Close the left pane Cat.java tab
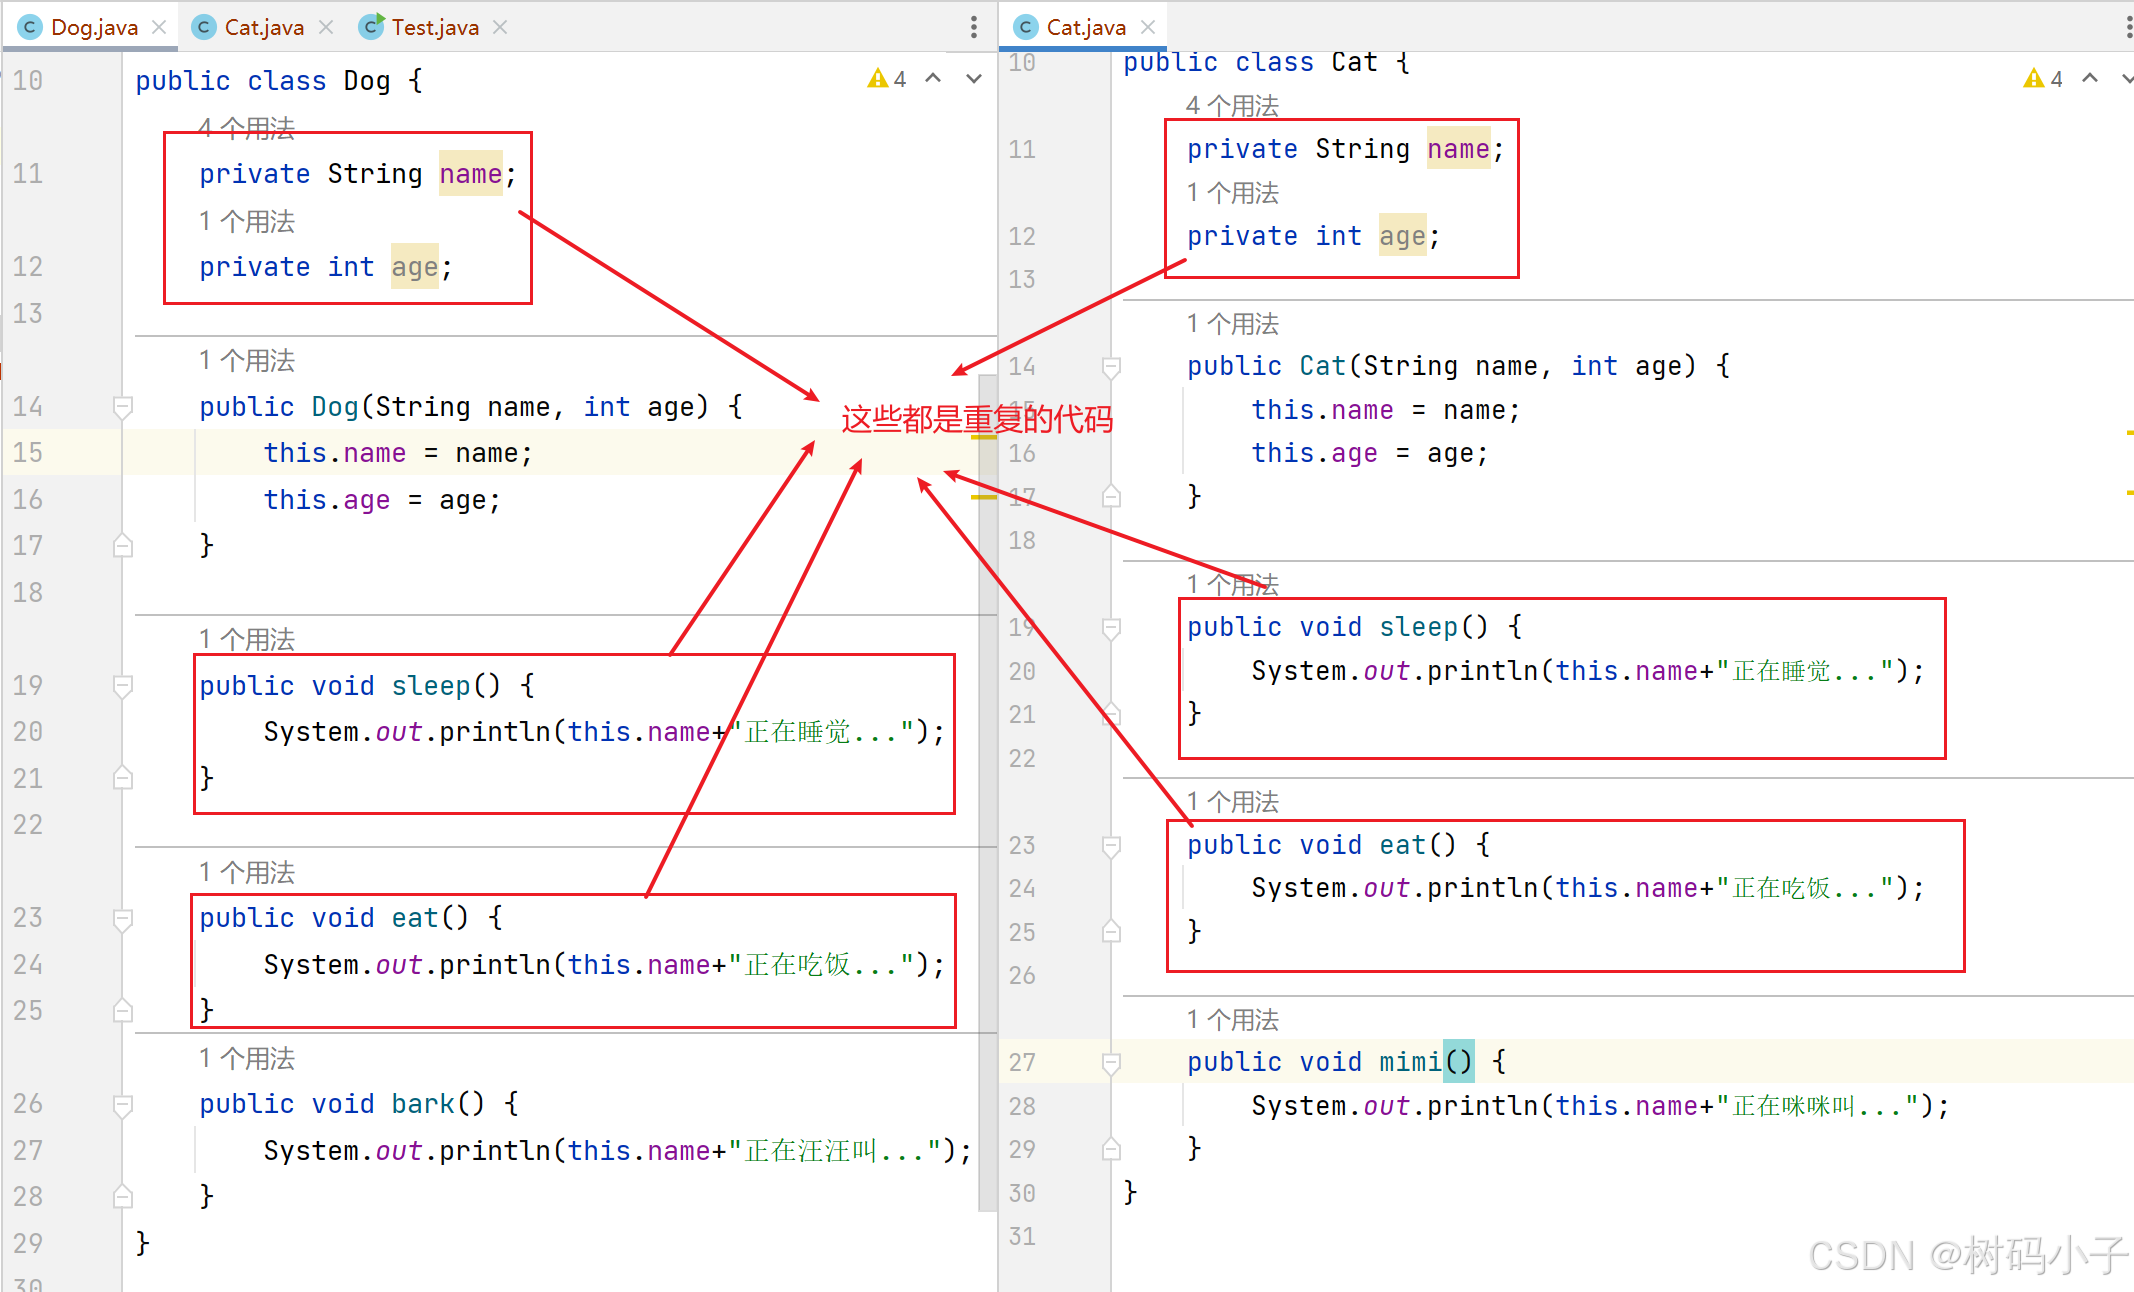Screen dimensions: 2134x1292 pos(326,27)
